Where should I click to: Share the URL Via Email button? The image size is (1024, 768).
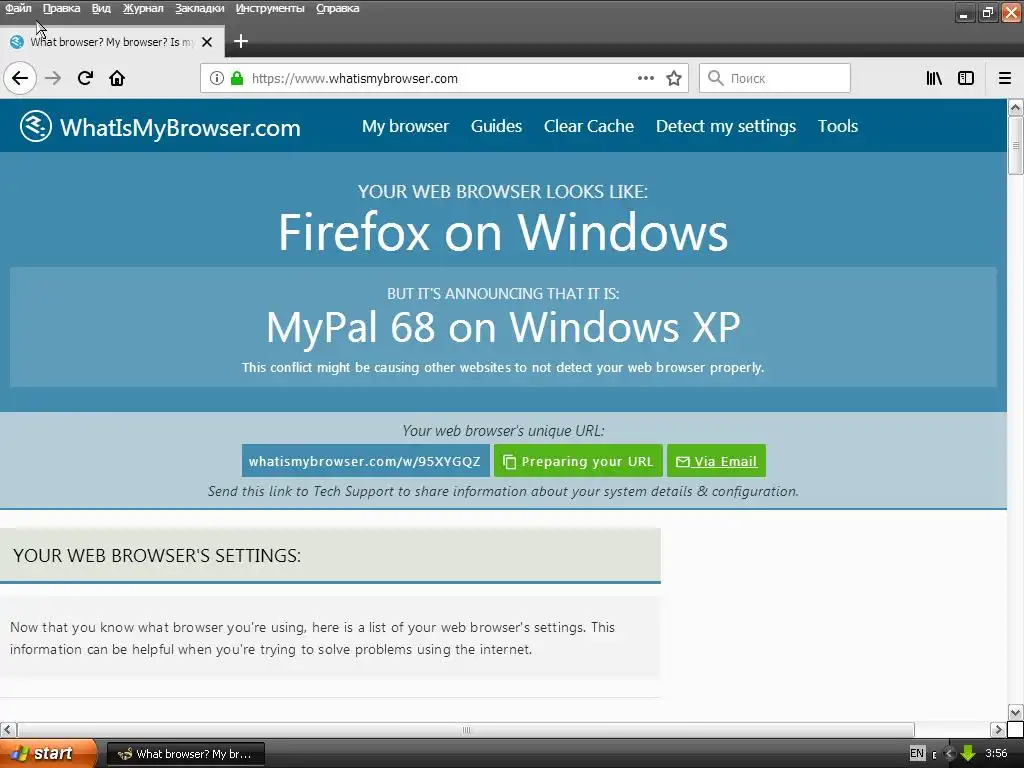[716, 461]
